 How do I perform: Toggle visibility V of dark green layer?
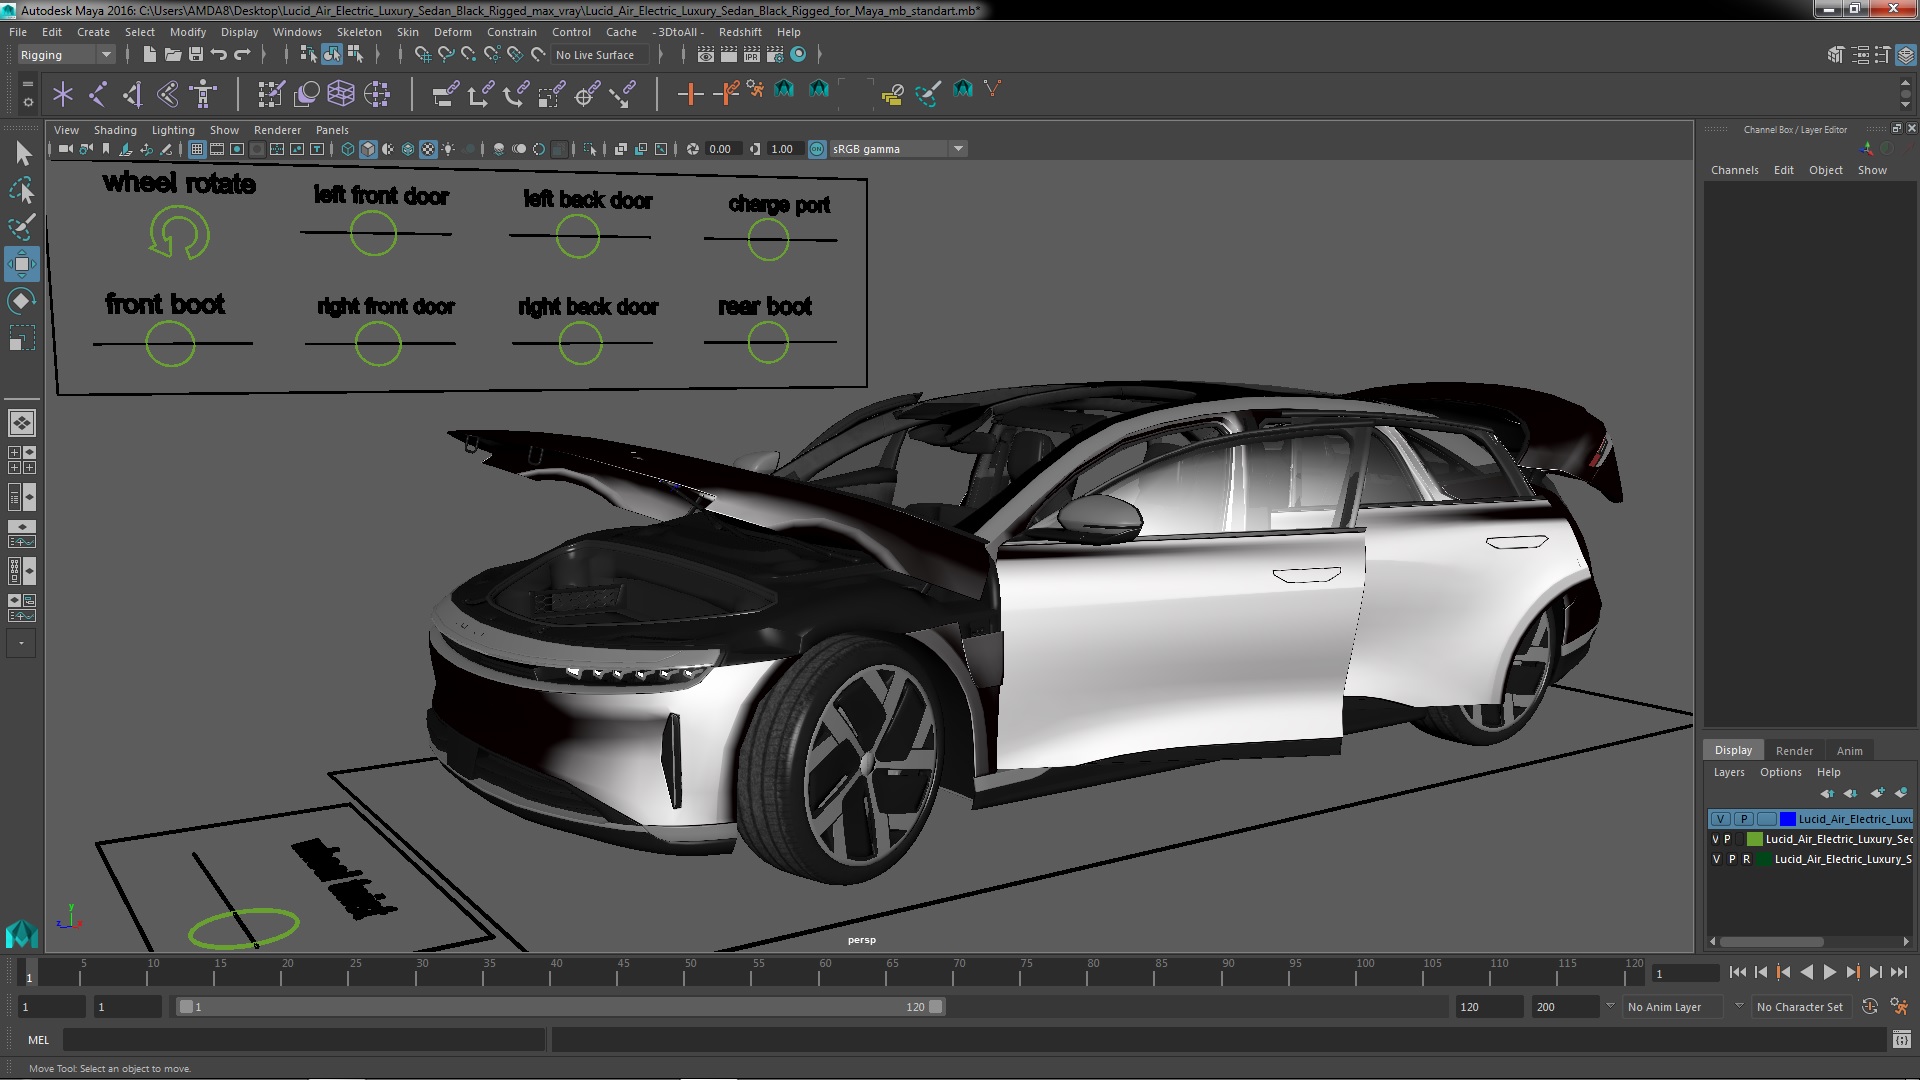pos(1716,859)
